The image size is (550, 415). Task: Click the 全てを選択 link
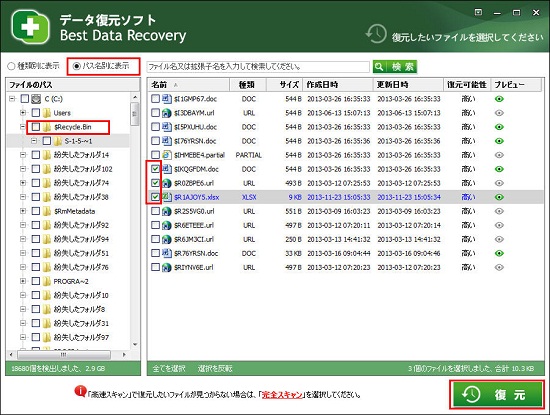[169, 368]
